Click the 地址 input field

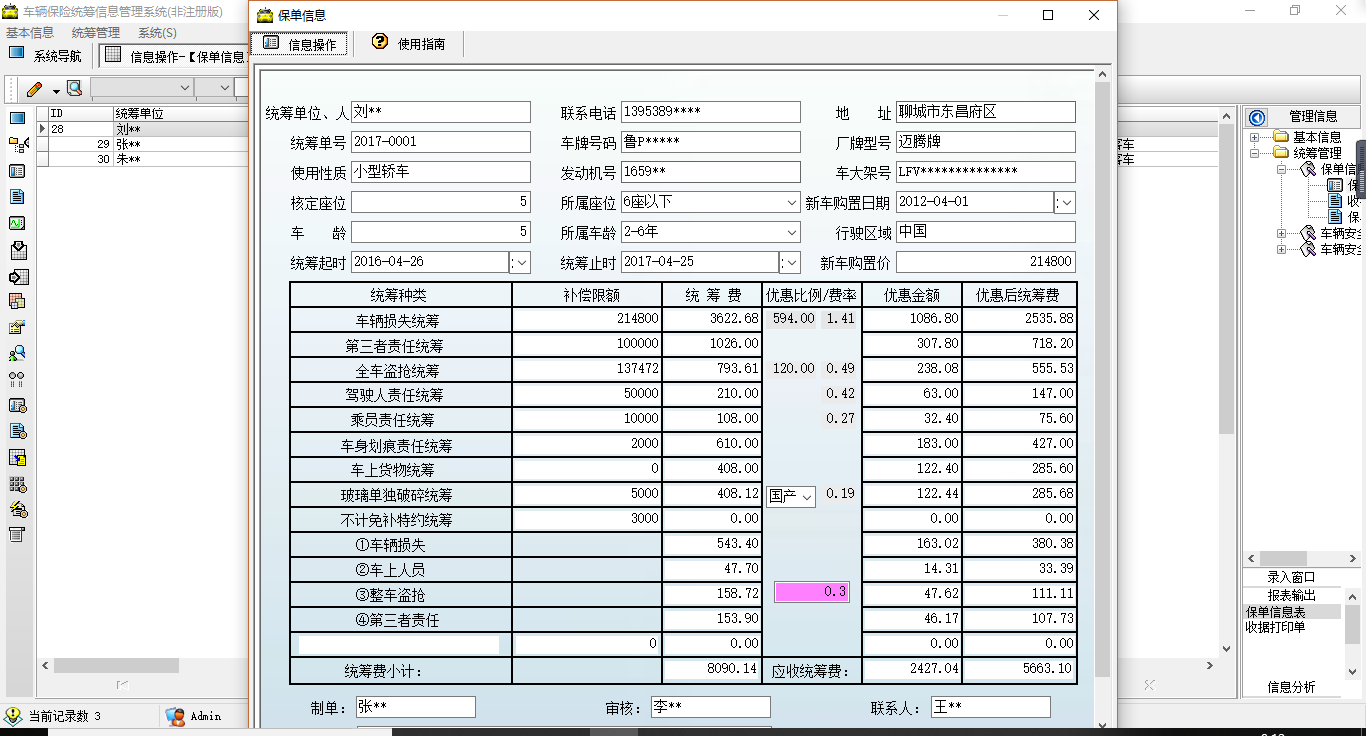(x=986, y=112)
